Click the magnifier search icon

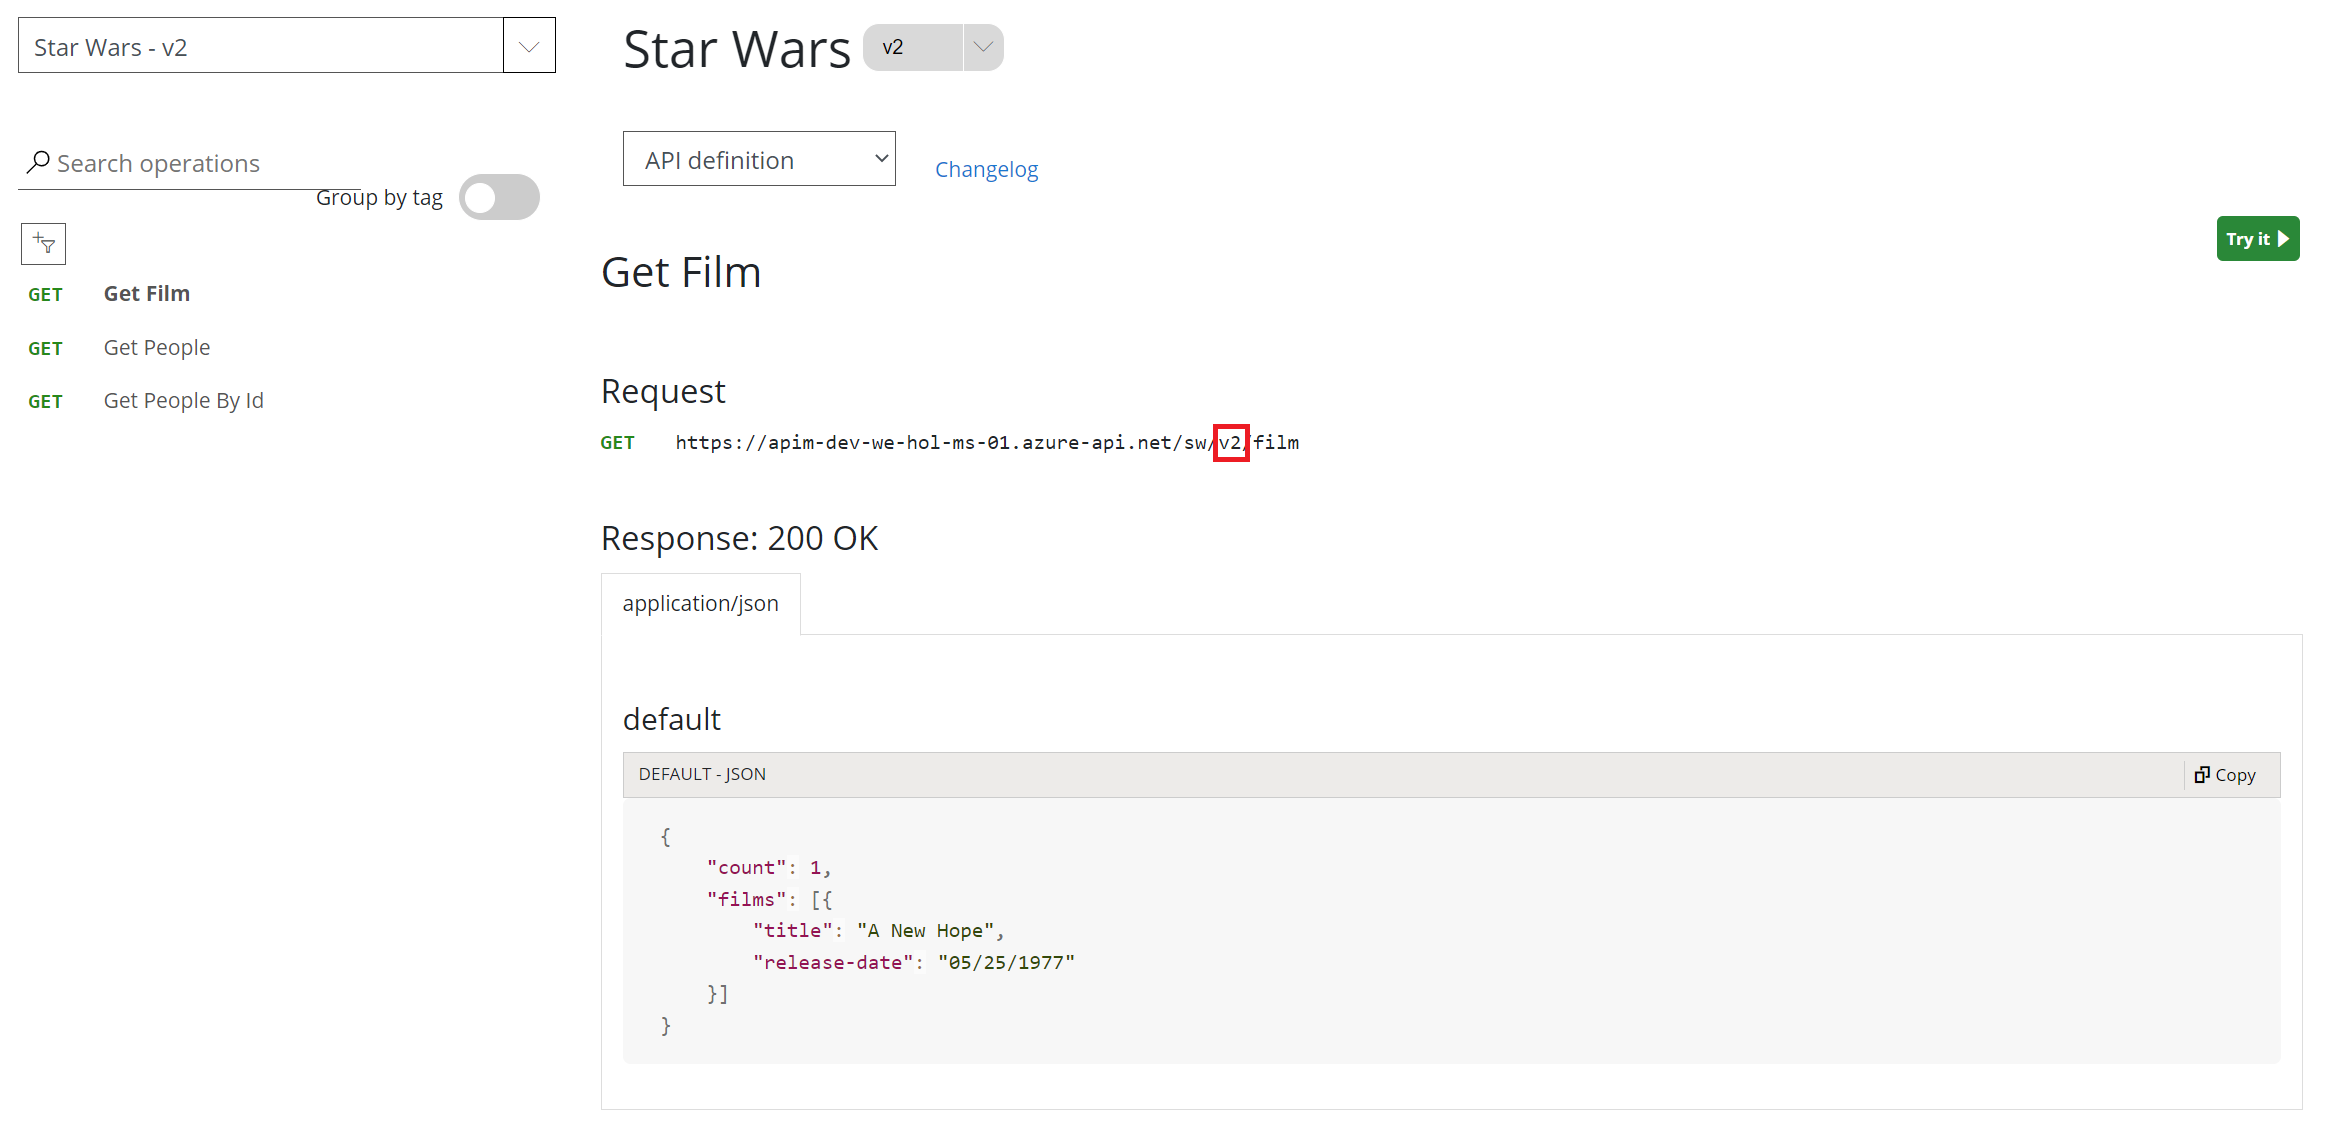tap(39, 162)
